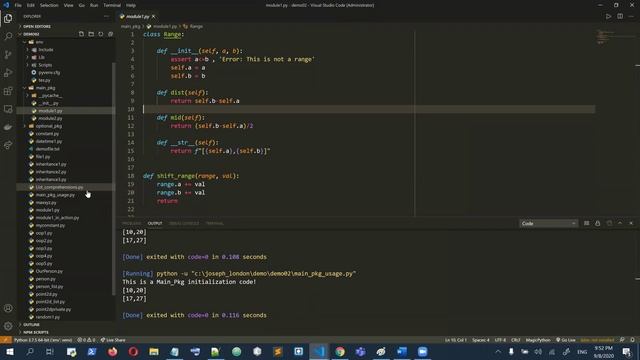The width and height of the screenshot is (640, 360).
Task: Clear the output panel
Action: [587, 223]
